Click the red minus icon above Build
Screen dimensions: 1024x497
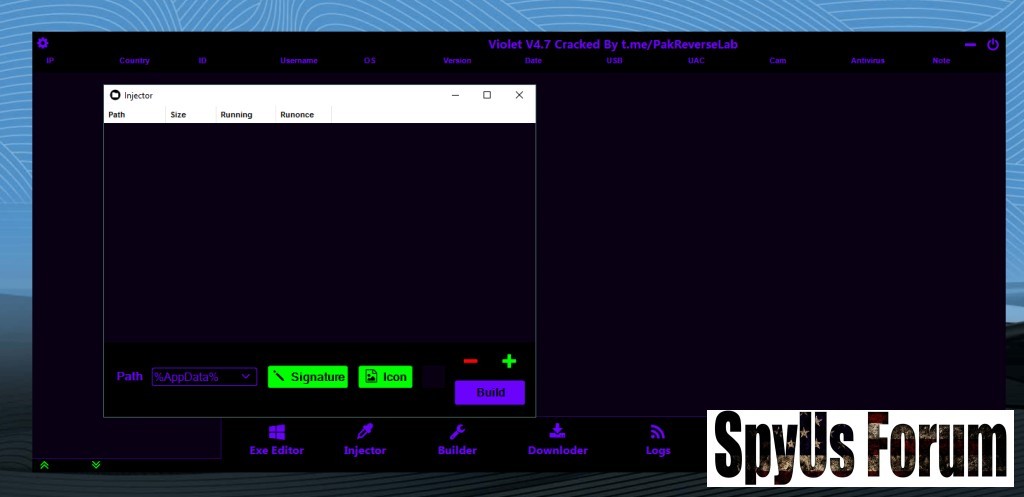tap(470, 361)
